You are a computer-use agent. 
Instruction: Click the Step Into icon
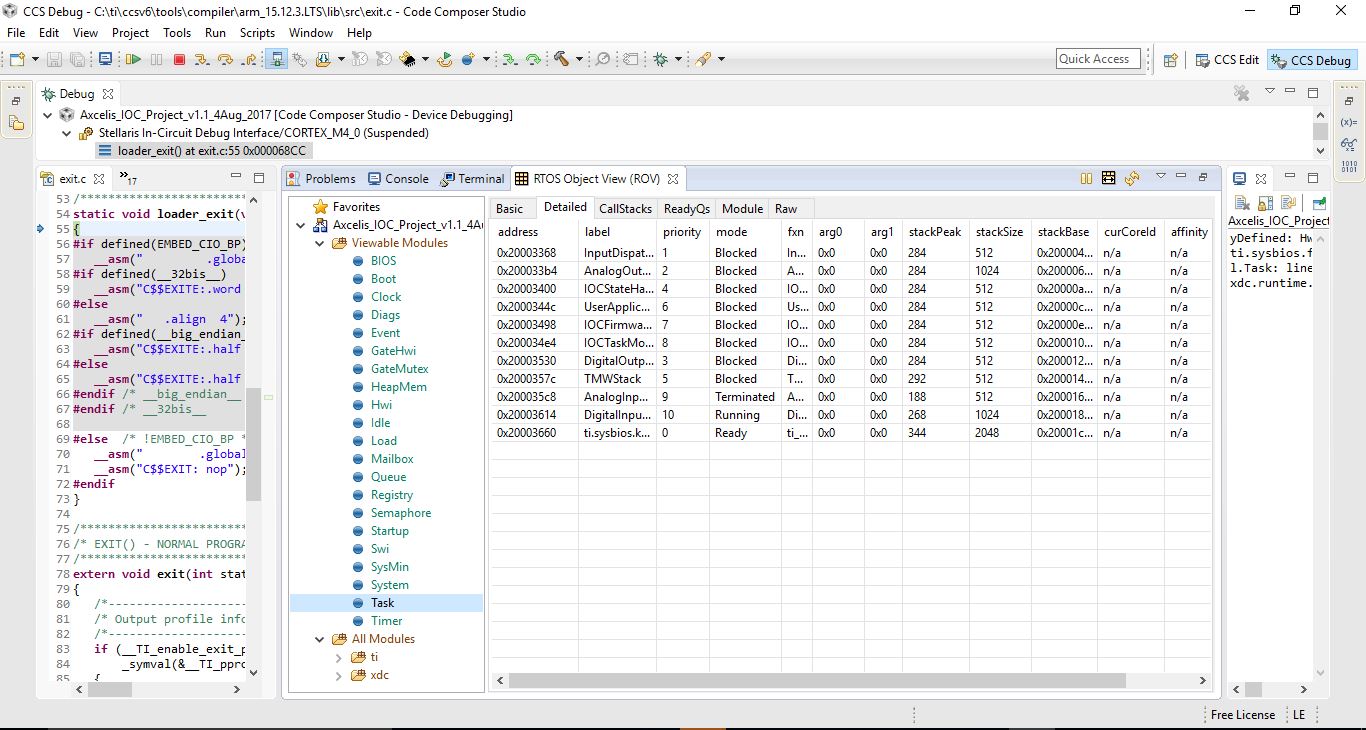click(202, 59)
